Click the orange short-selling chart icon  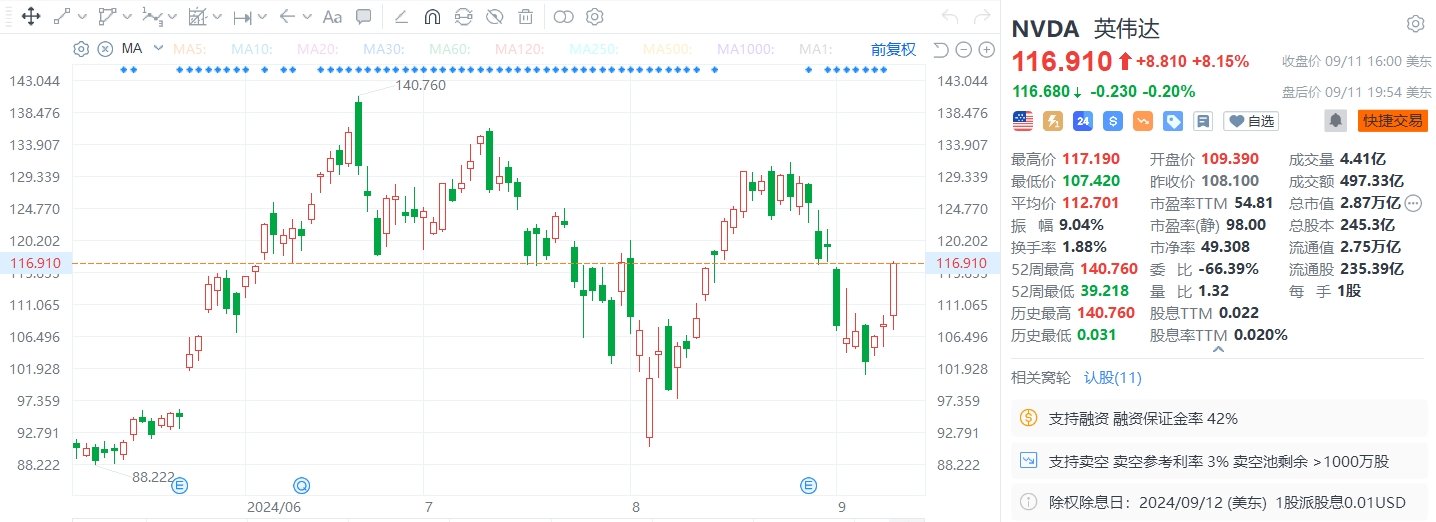[x=1143, y=121]
